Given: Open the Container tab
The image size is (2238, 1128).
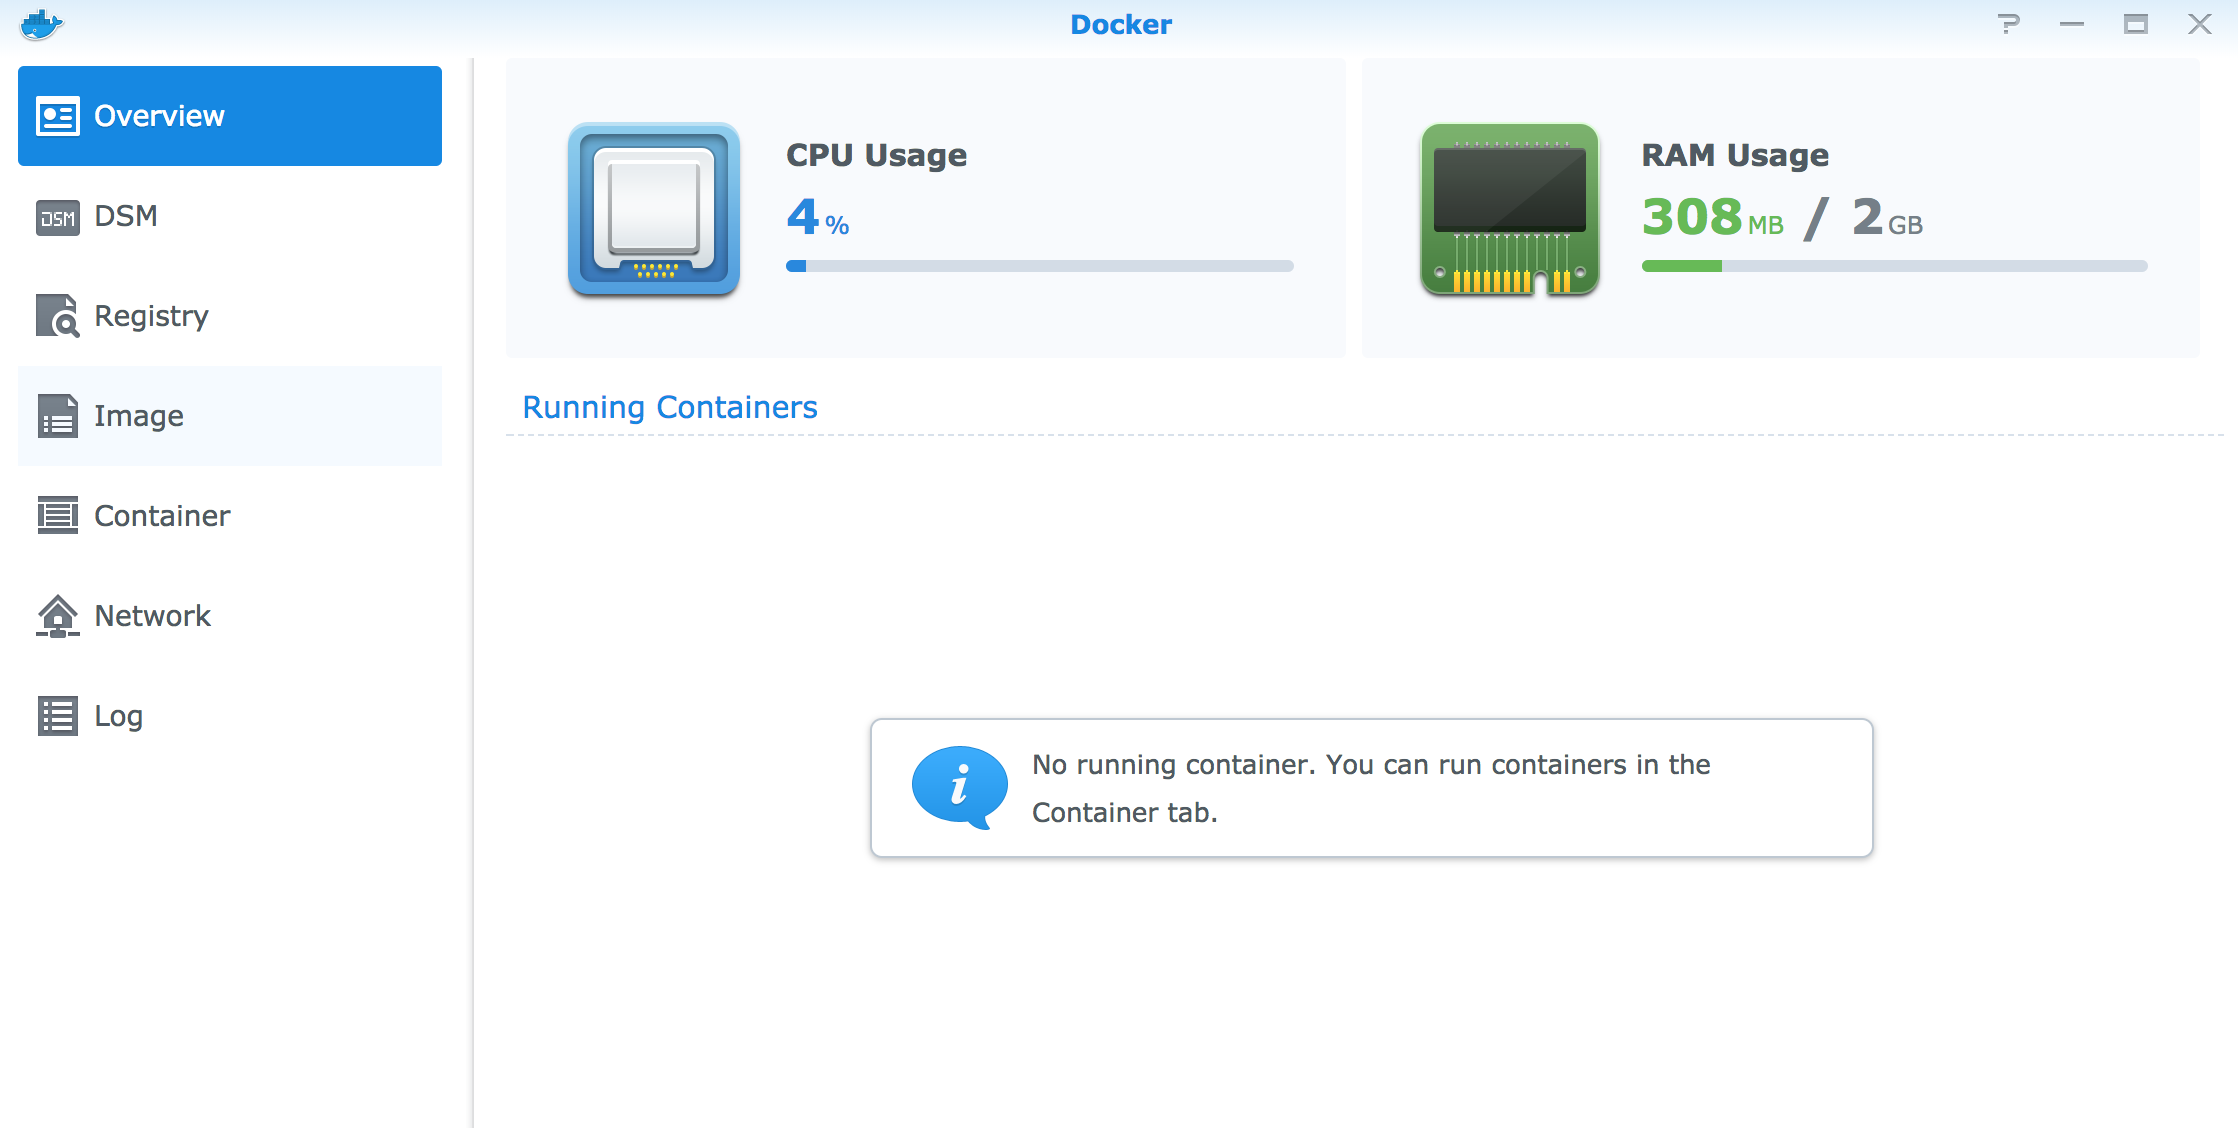Looking at the screenshot, I should point(162,516).
